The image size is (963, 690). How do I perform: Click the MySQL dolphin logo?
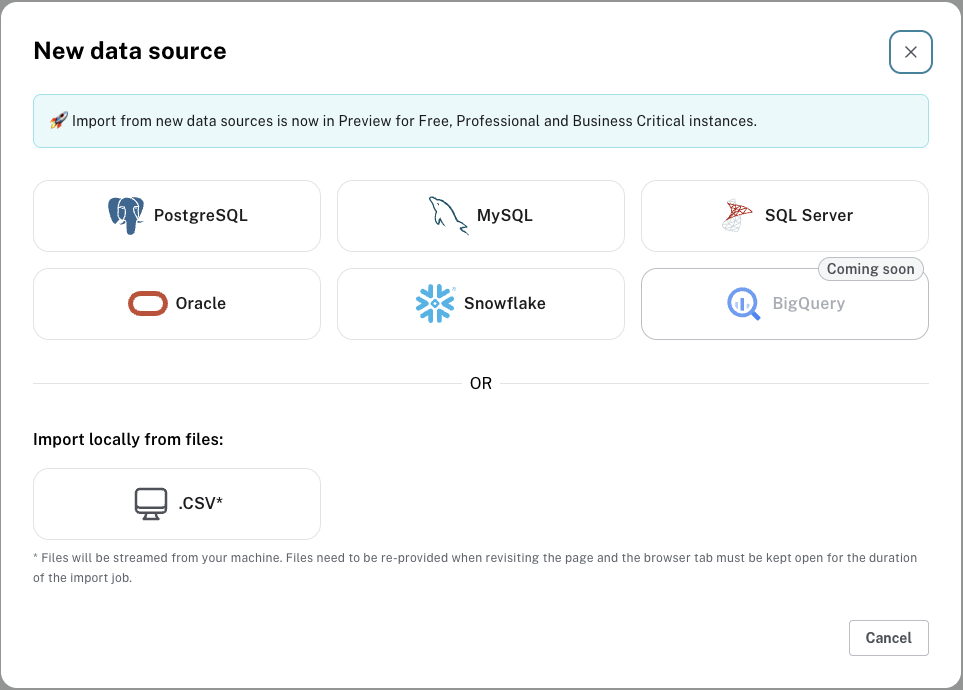[x=448, y=216]
